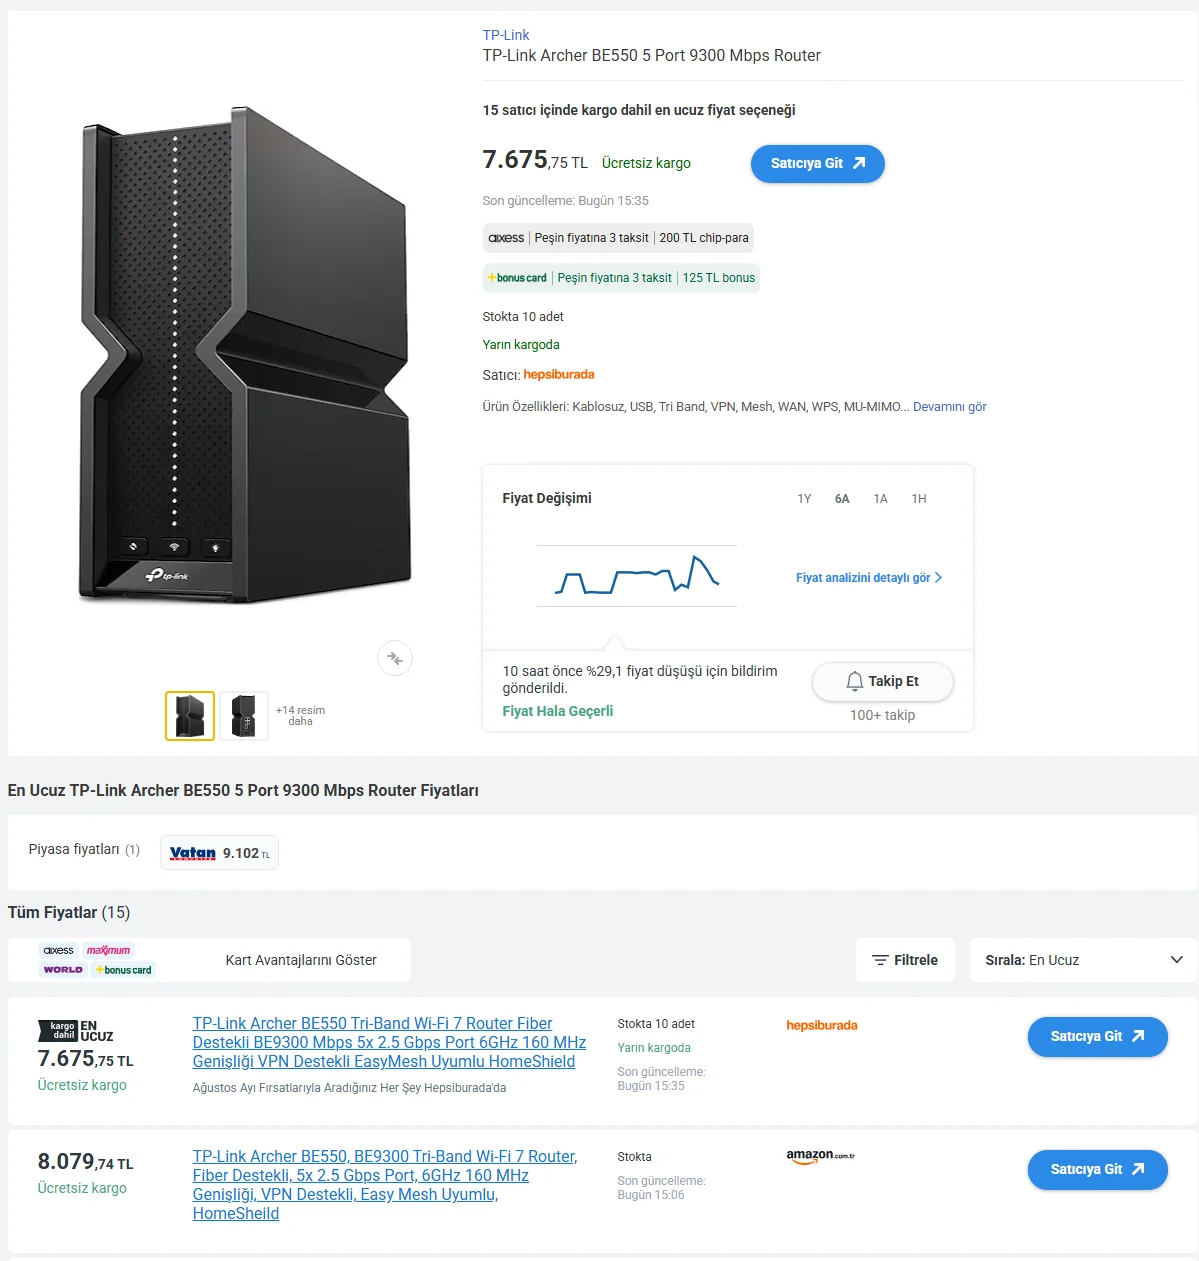Click the image compare arrows icon
The image size is (1199, 1261).
(x=395, y=658)
